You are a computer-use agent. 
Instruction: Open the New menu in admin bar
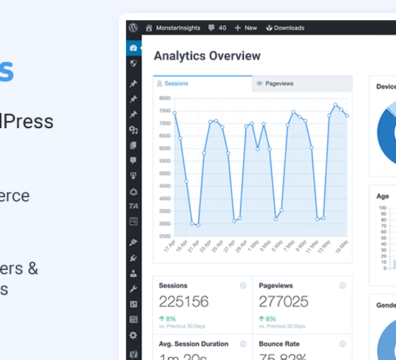(x=251, y=28)
